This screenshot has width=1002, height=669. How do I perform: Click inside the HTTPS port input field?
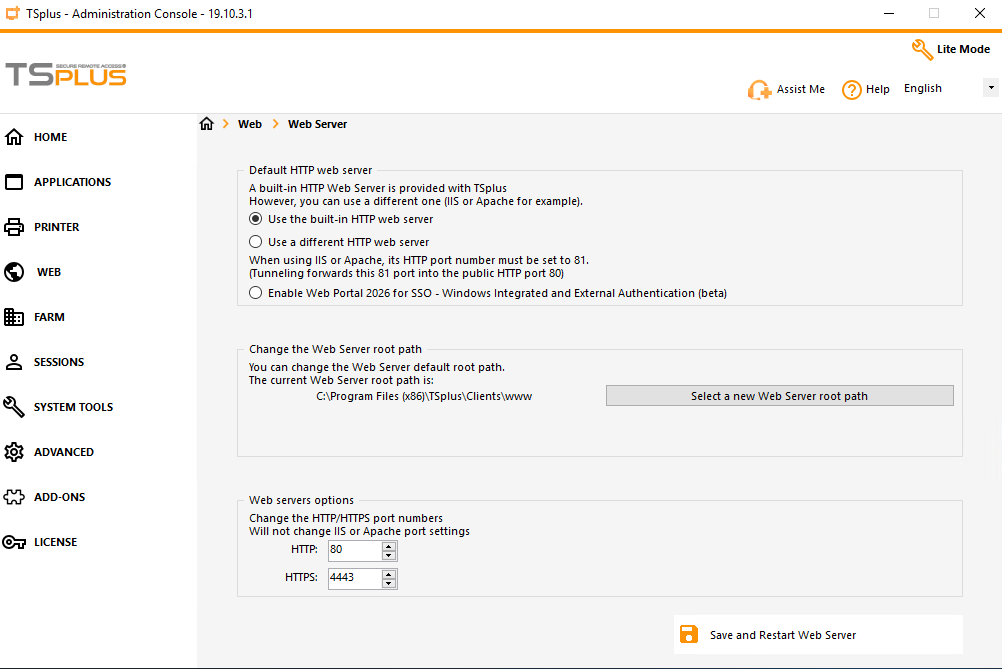coord(353,577)
